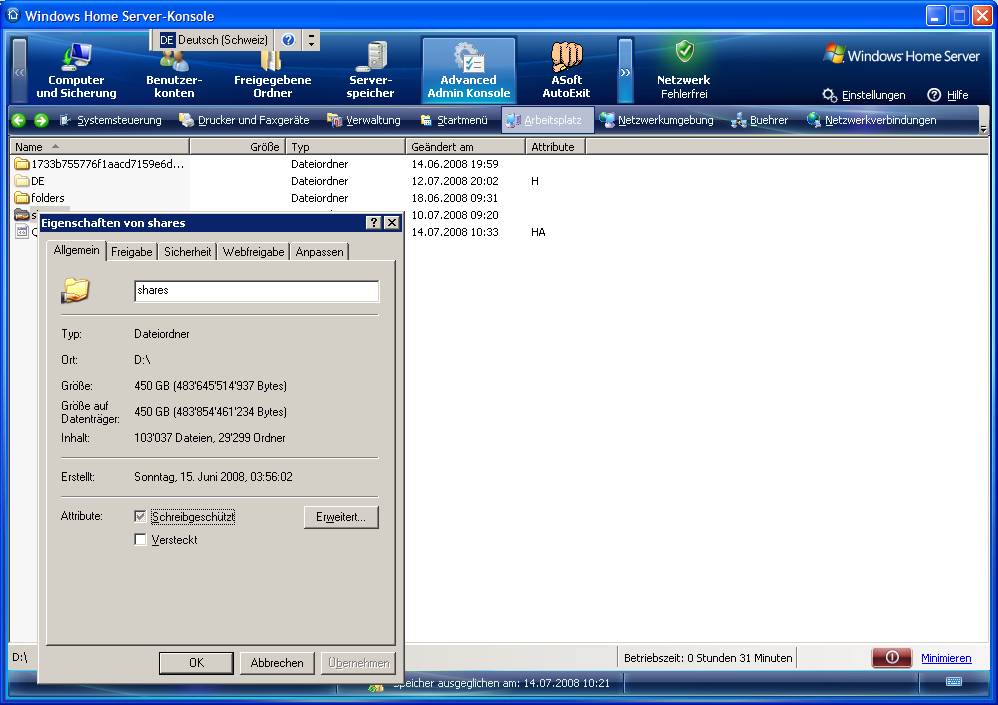Expand the shortcut bar overflow arrow
This screenshot has width=998, height=705.
pyautogui.click(x=983, y=128)
